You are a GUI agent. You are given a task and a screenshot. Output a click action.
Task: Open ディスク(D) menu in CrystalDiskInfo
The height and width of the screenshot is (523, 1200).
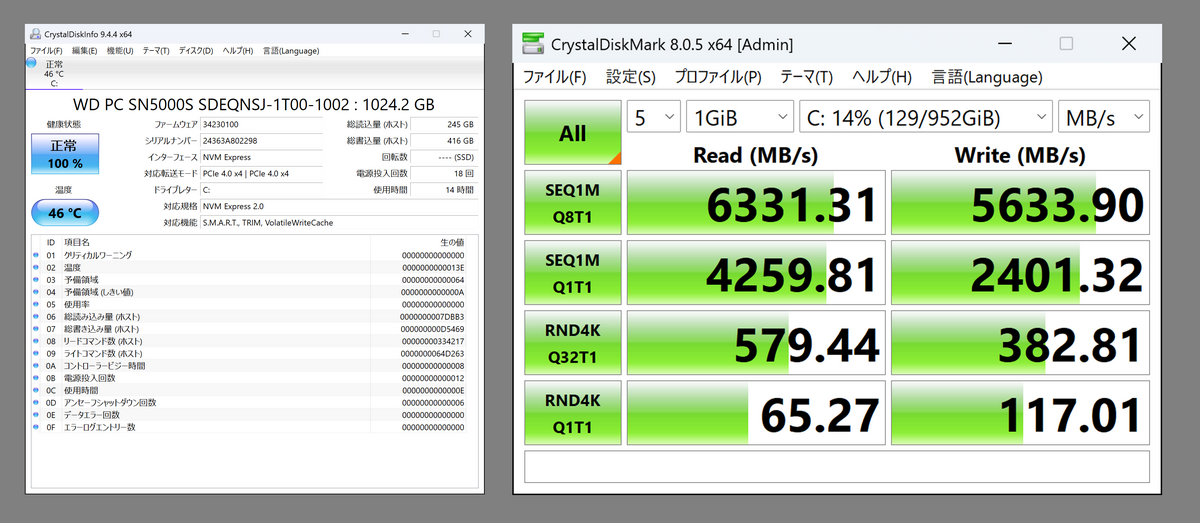(x=196, y=51)
